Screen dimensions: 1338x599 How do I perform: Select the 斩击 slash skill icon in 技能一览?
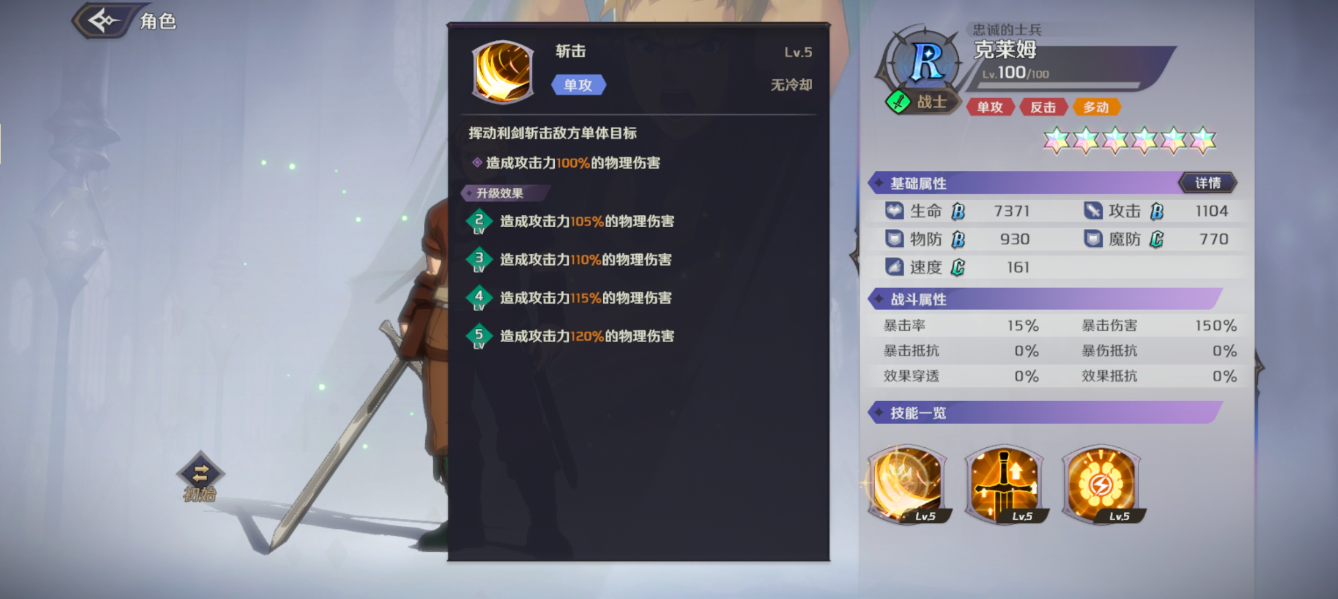(x=907, y=485)
